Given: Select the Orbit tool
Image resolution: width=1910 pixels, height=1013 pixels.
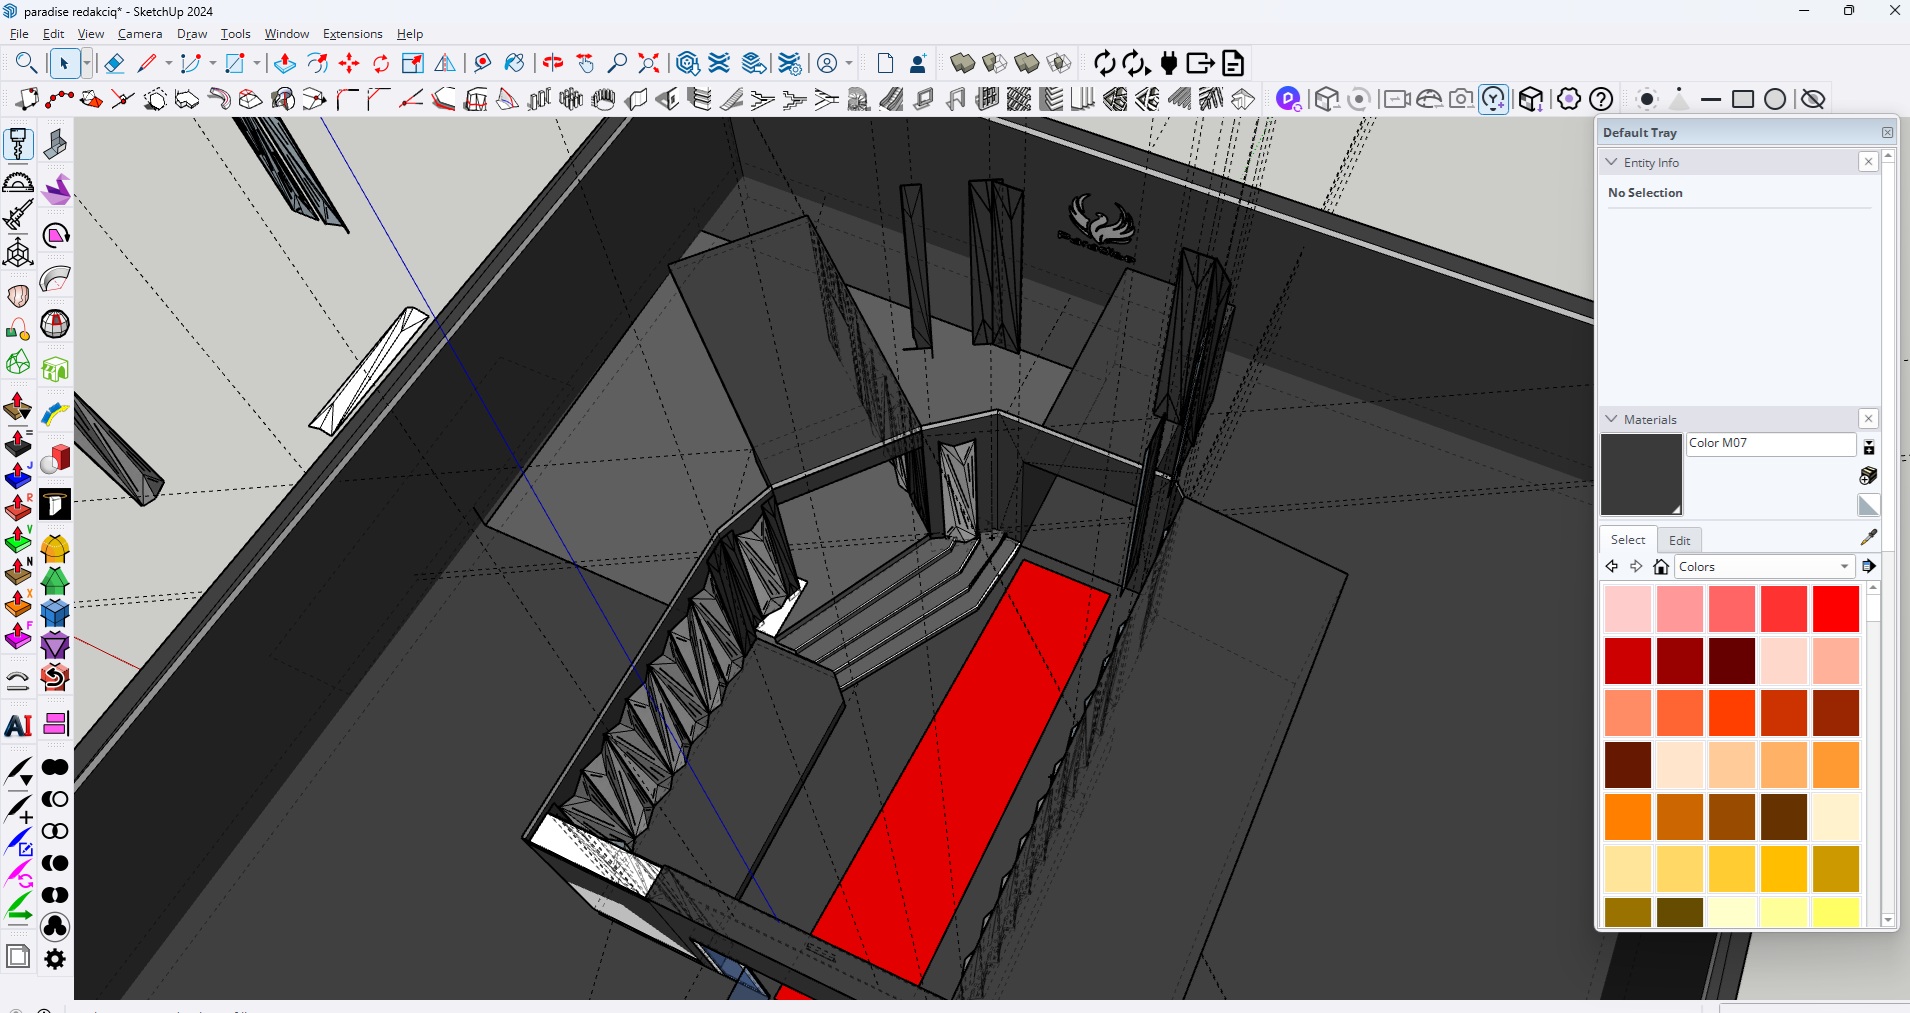Looking at the screenshot, I should point(553,64).
